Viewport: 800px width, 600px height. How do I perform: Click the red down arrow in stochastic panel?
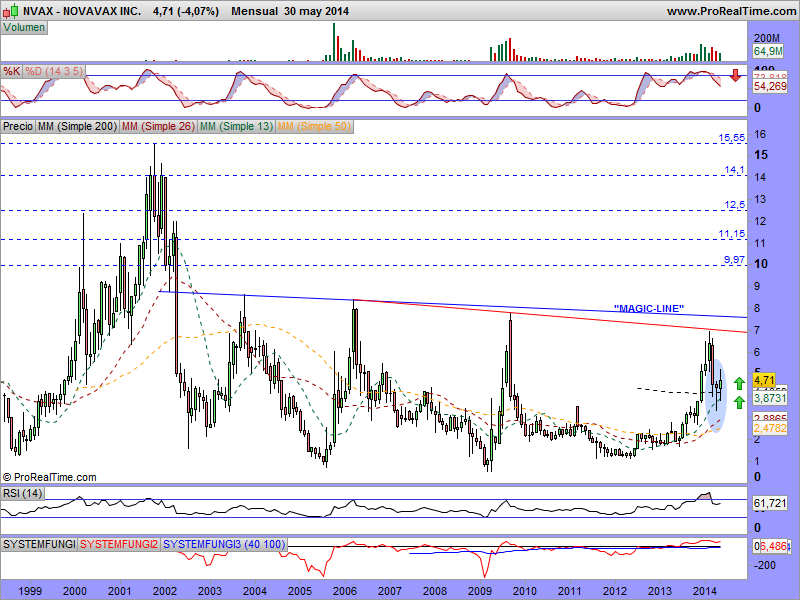pos(735,76)
